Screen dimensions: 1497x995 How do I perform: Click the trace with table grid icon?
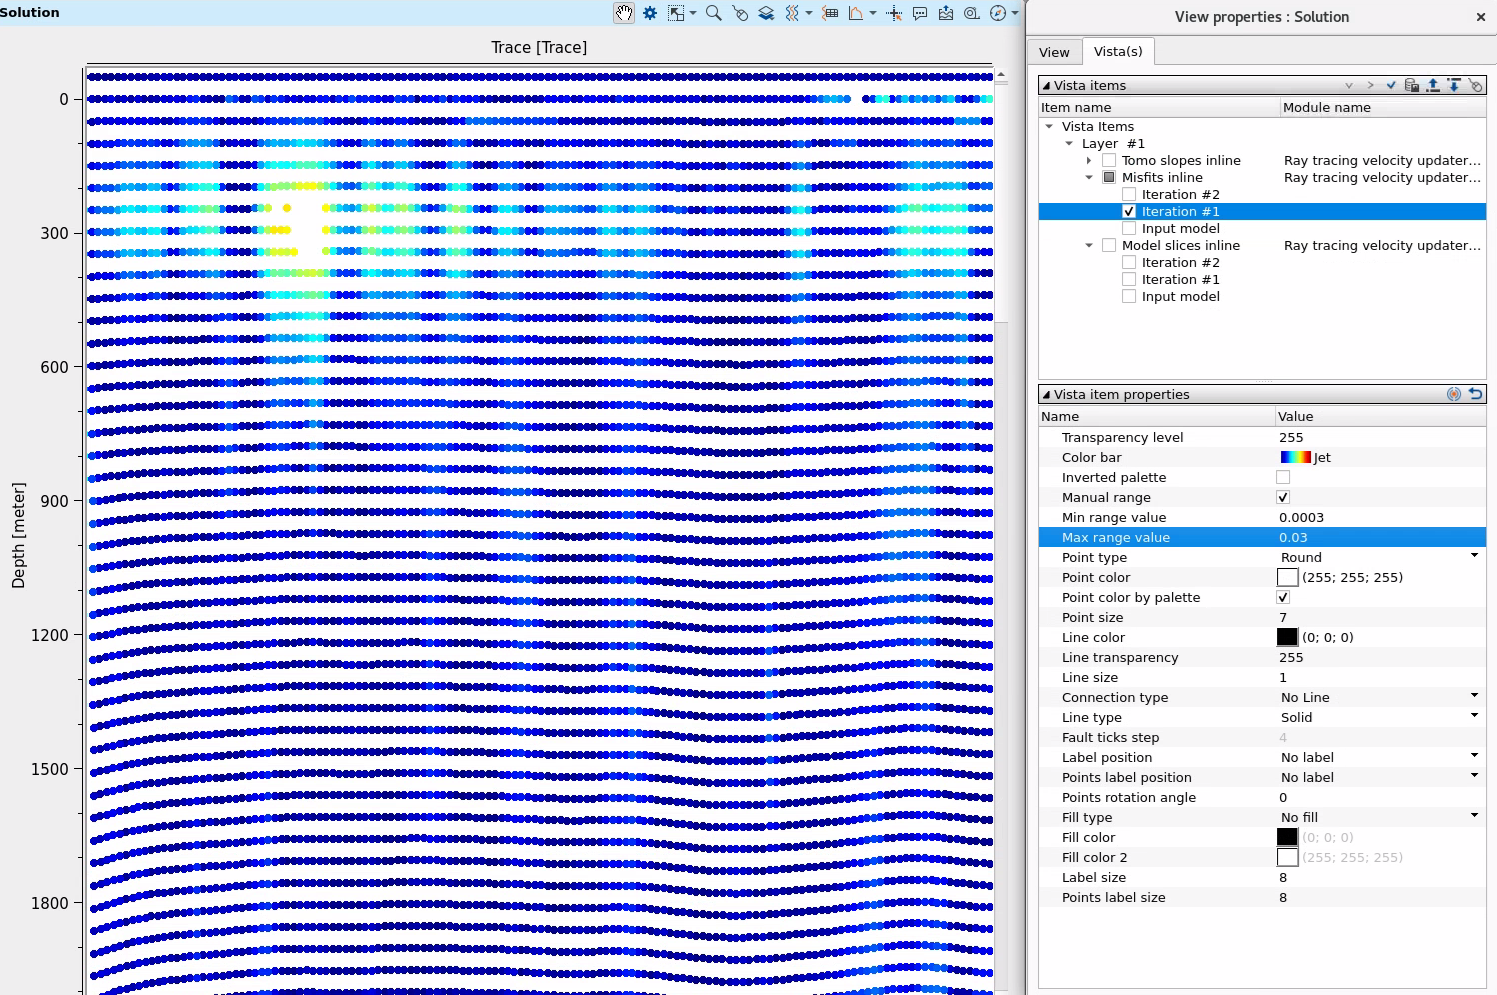coord(830,13)
